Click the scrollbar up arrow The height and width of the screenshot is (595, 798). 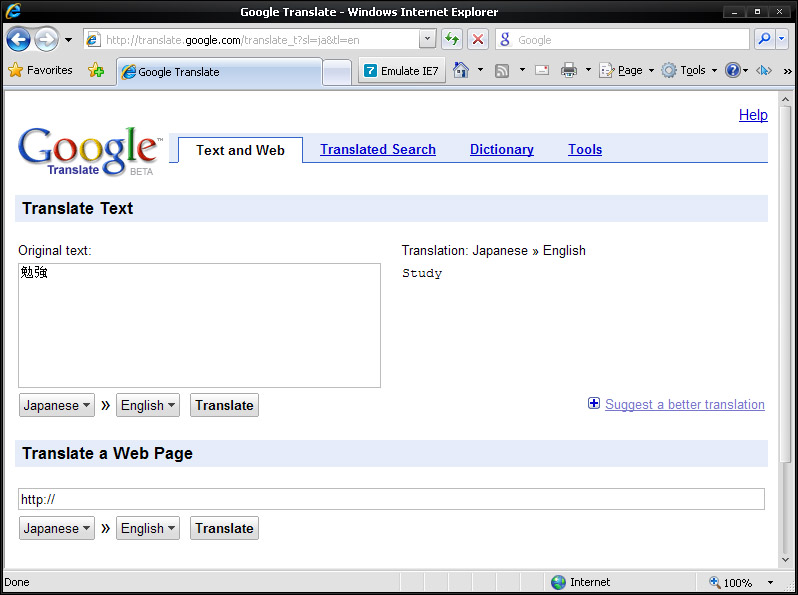coord(785,100)
